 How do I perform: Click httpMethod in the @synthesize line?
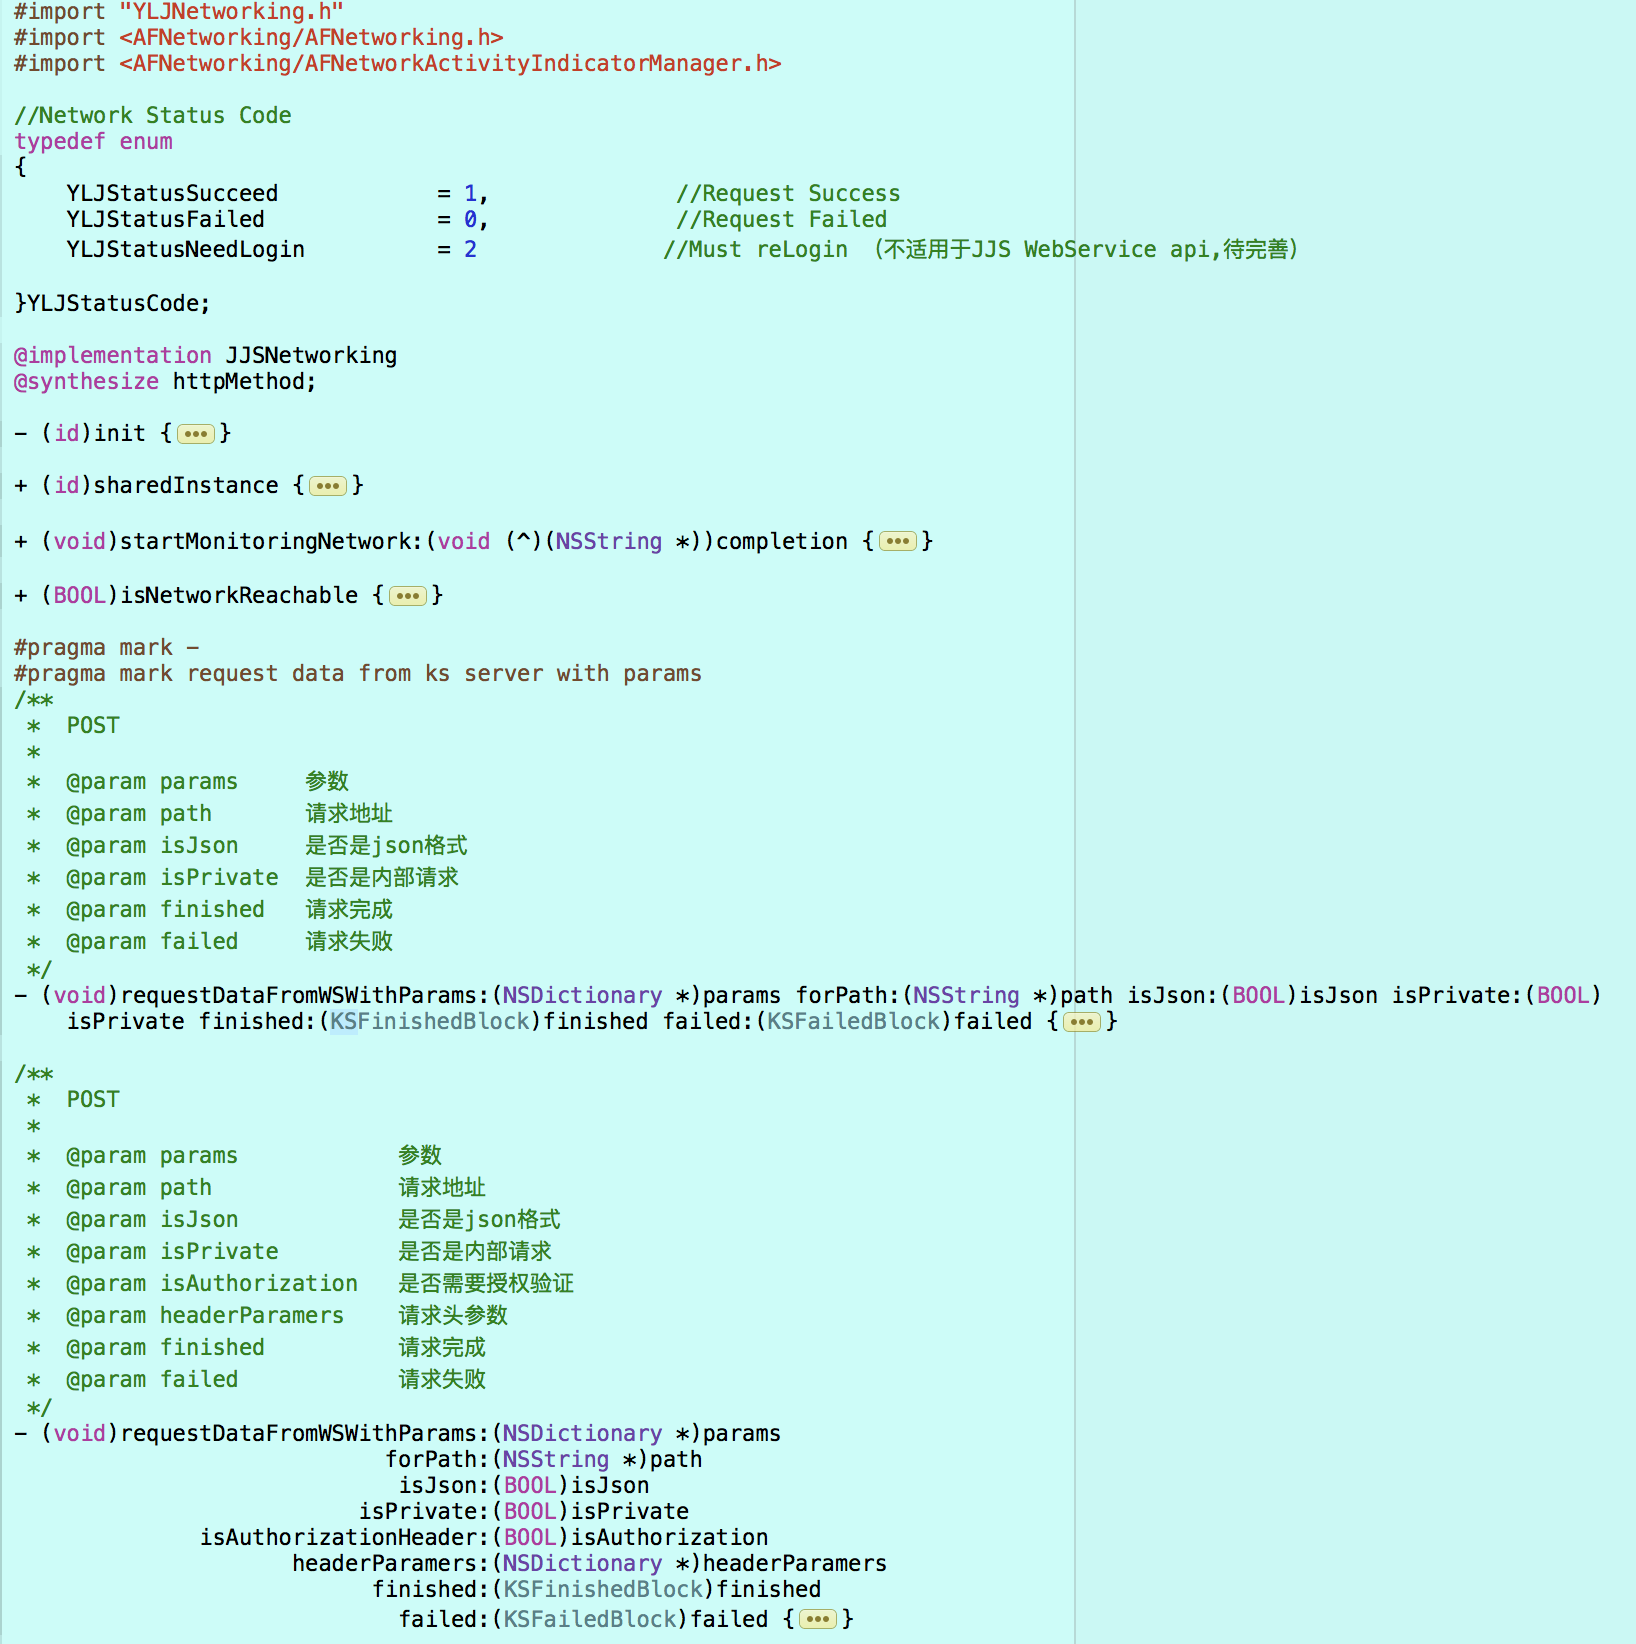(x=238, y=382)
